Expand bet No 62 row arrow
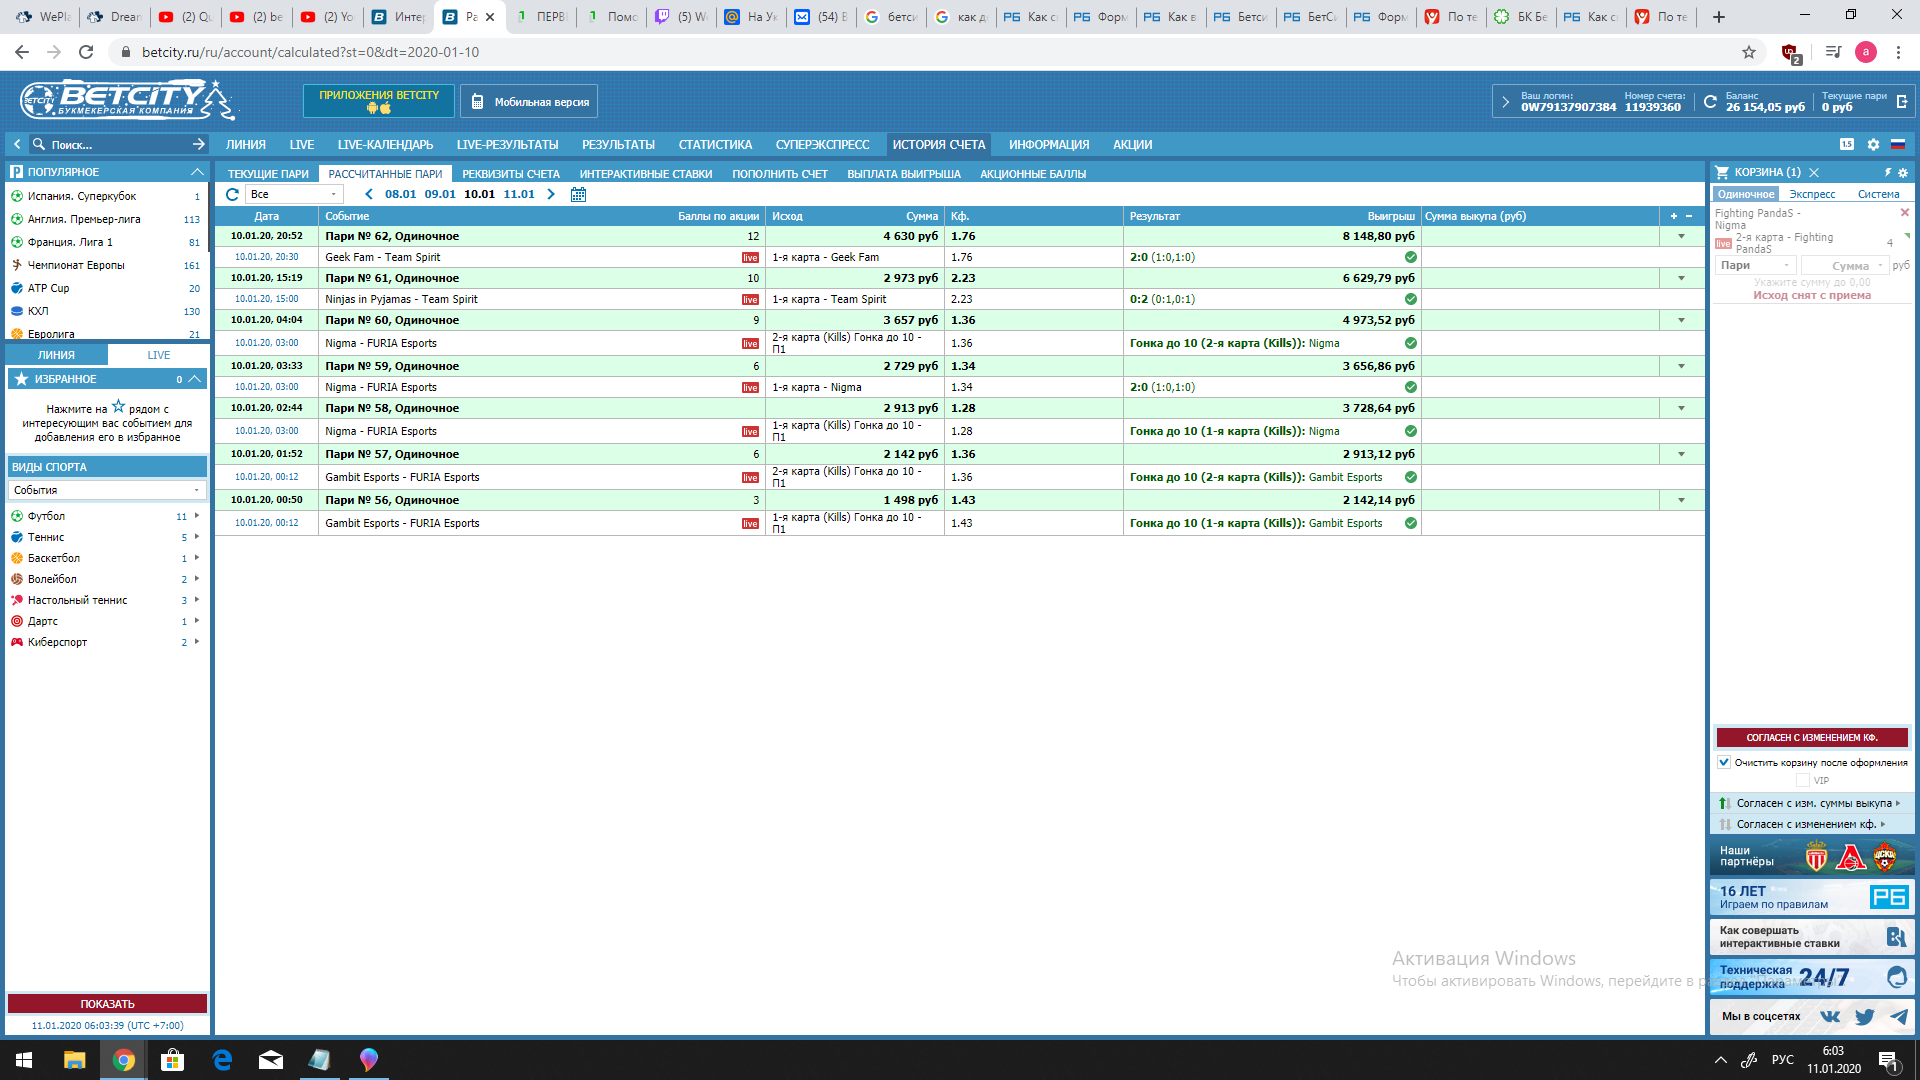Viewport: 1920px width, 1080px height. (1681, 236)
